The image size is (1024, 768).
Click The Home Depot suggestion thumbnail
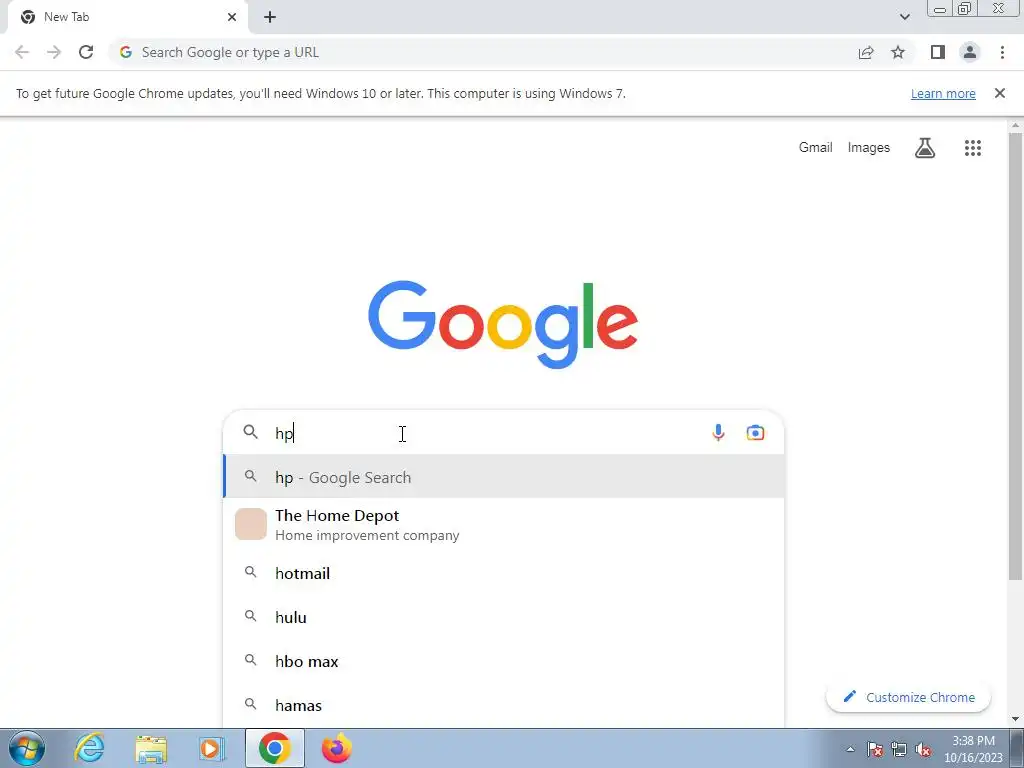click(251, 524)
